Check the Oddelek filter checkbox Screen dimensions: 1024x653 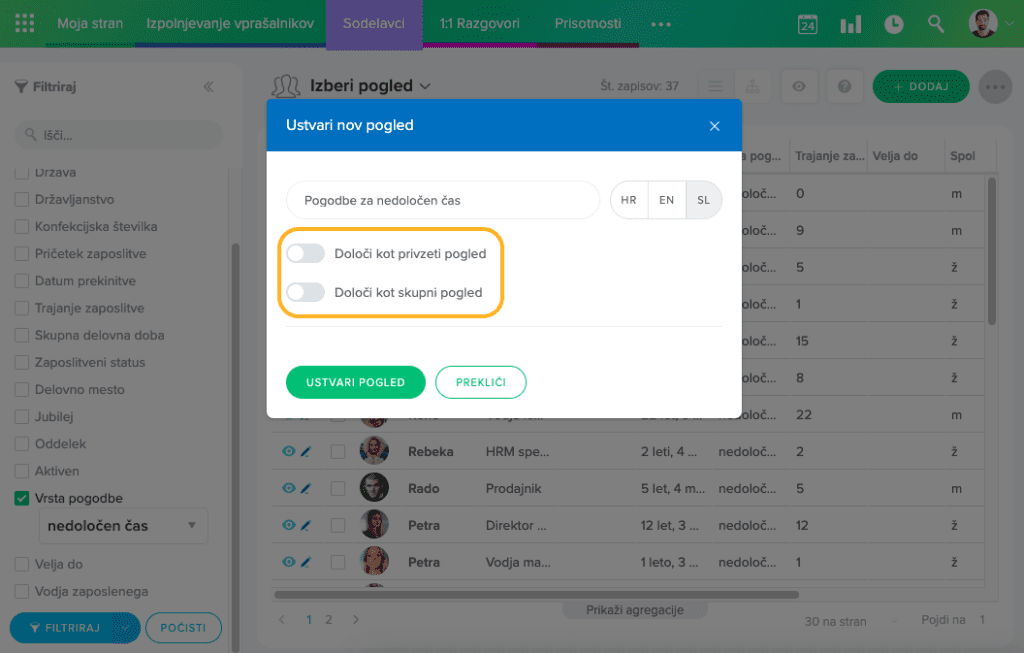coord(22,444)
